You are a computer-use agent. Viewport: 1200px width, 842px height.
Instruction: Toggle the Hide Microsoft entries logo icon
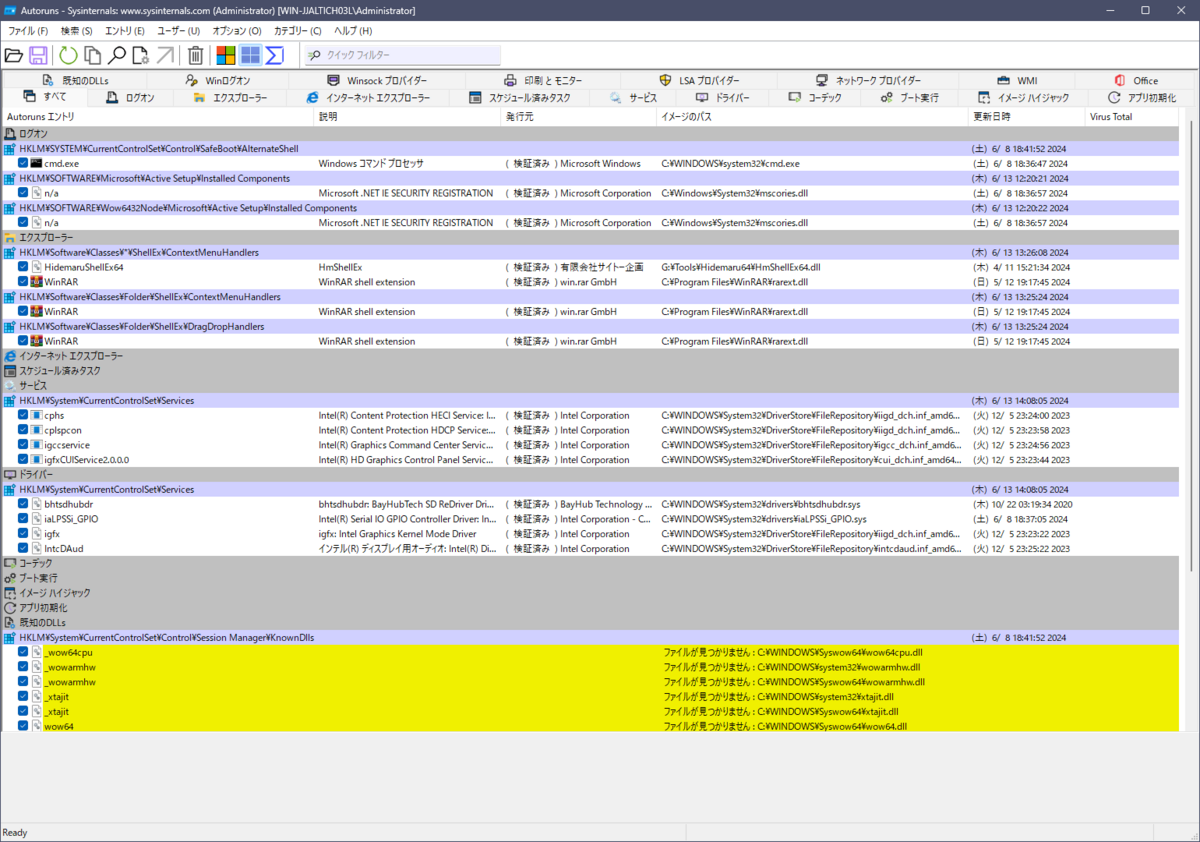pos(226,56)
